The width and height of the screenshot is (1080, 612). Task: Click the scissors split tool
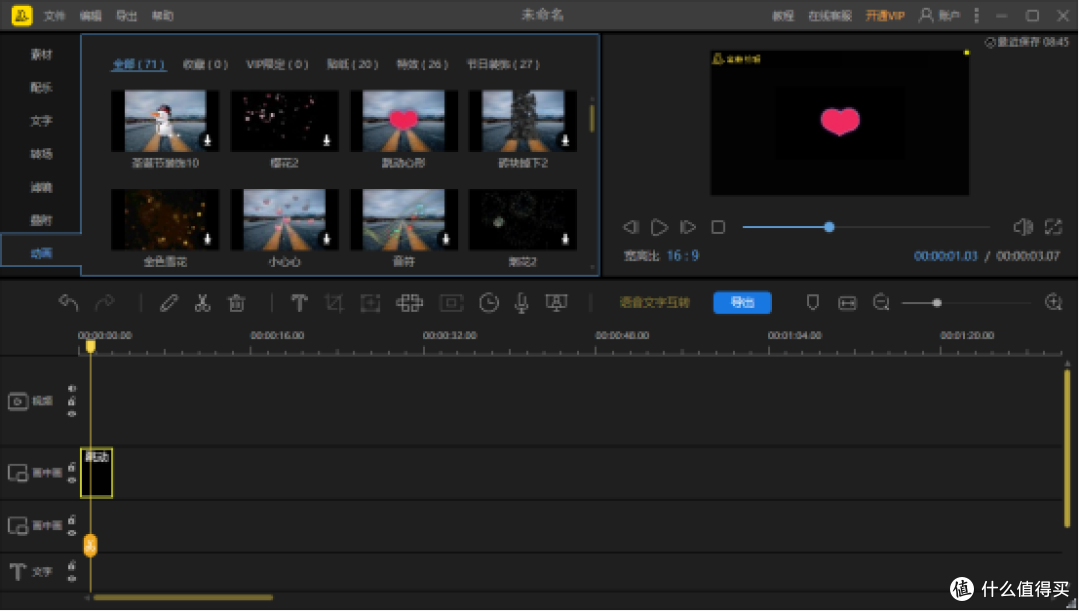click(202, 302)
